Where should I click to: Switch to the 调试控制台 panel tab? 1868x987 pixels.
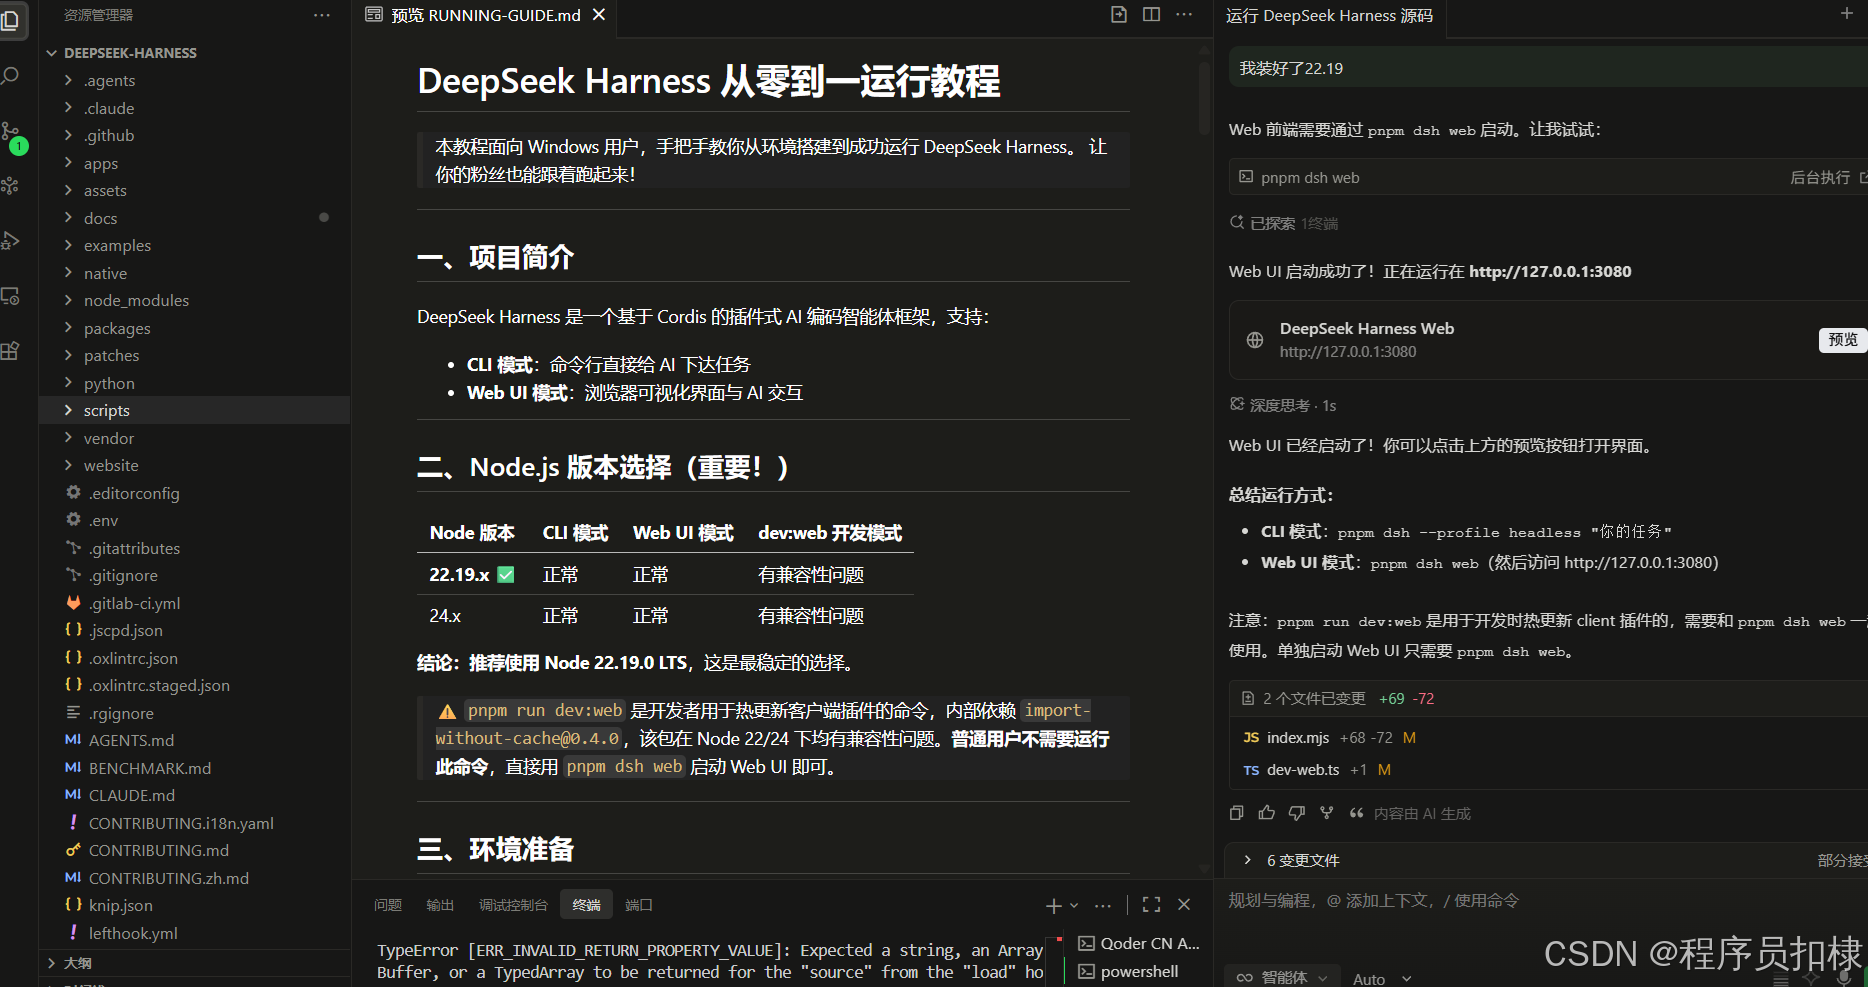(x=513, y=905)
